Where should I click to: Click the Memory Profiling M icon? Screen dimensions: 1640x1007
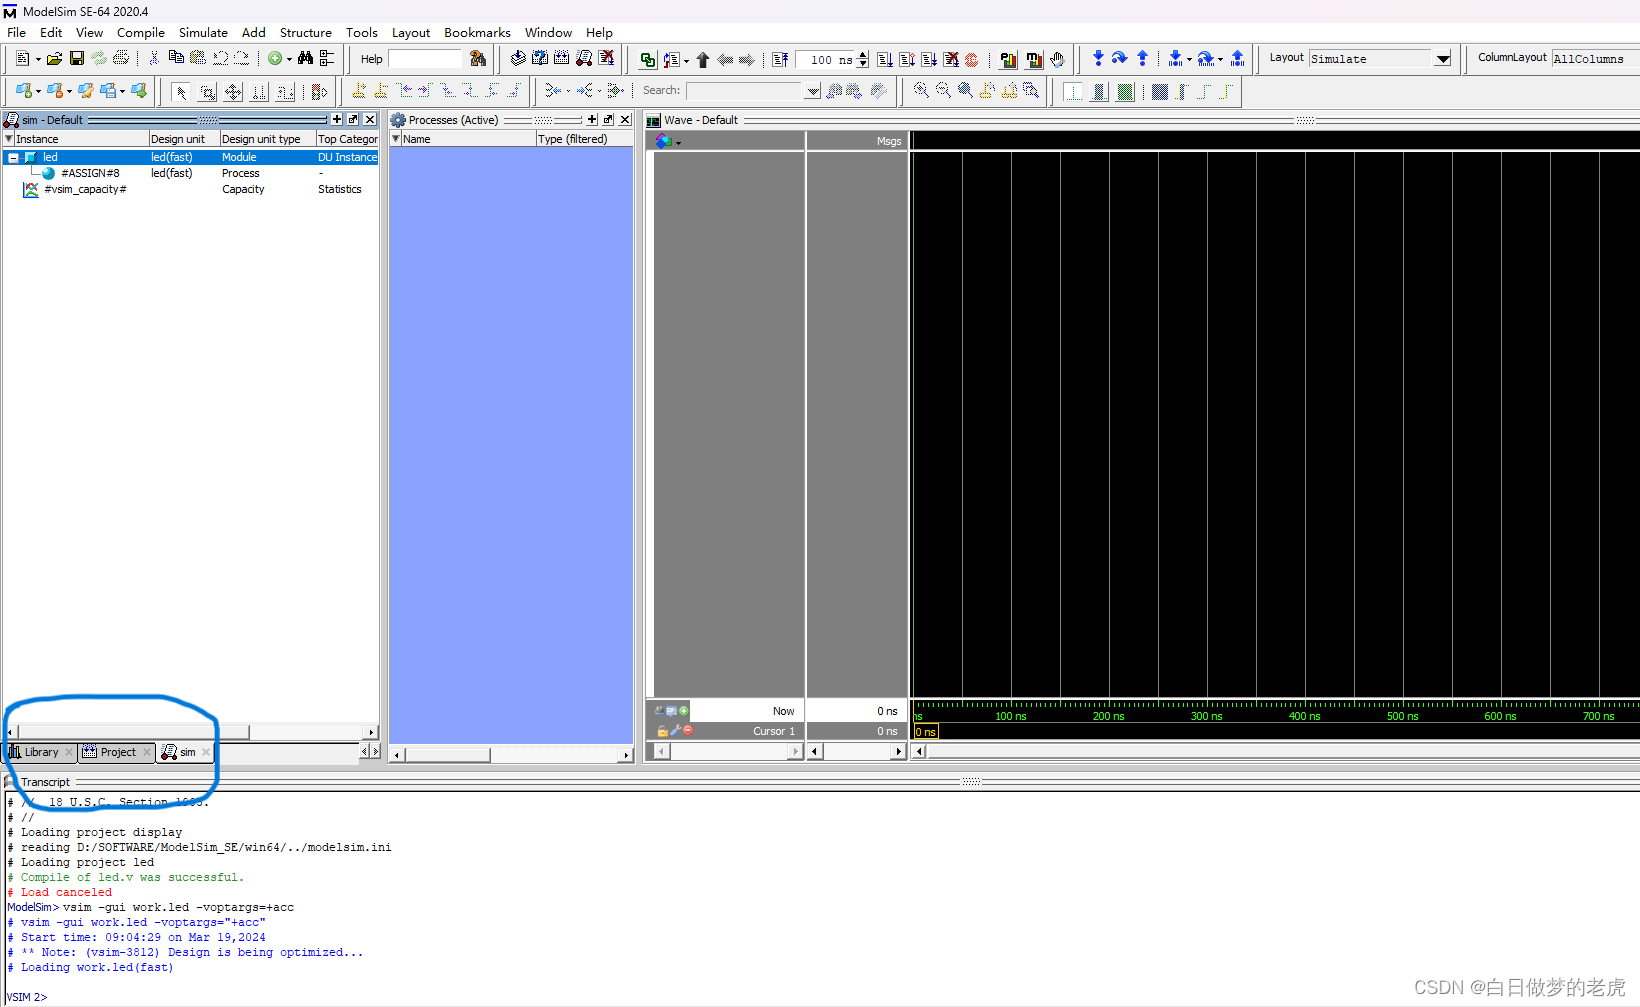[x=1034, y=60]
